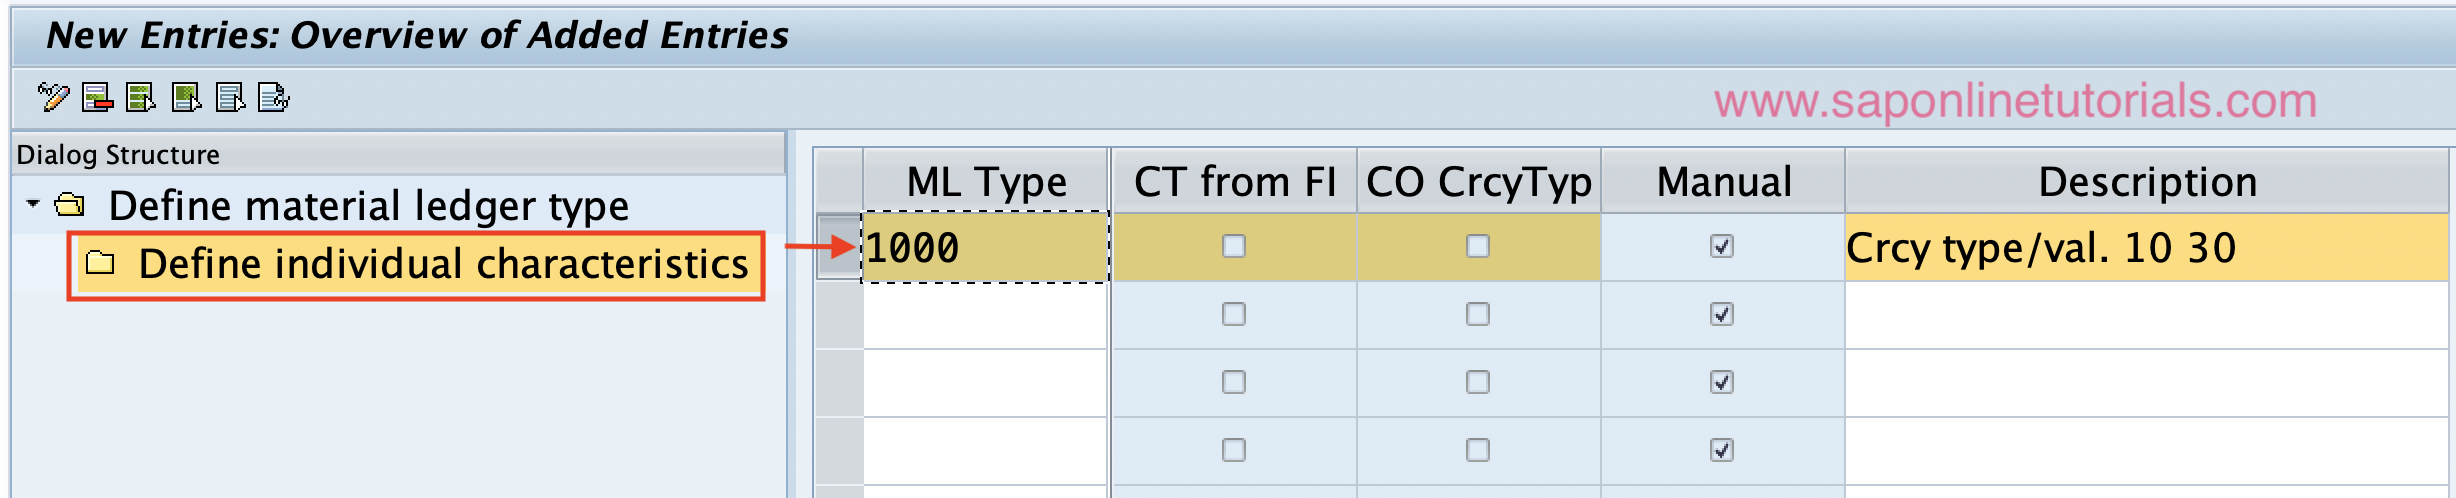The width and height of the screenshot is (2456, 498).
Task: Click the Delete row toolbar icon
Action: [97, 98]
